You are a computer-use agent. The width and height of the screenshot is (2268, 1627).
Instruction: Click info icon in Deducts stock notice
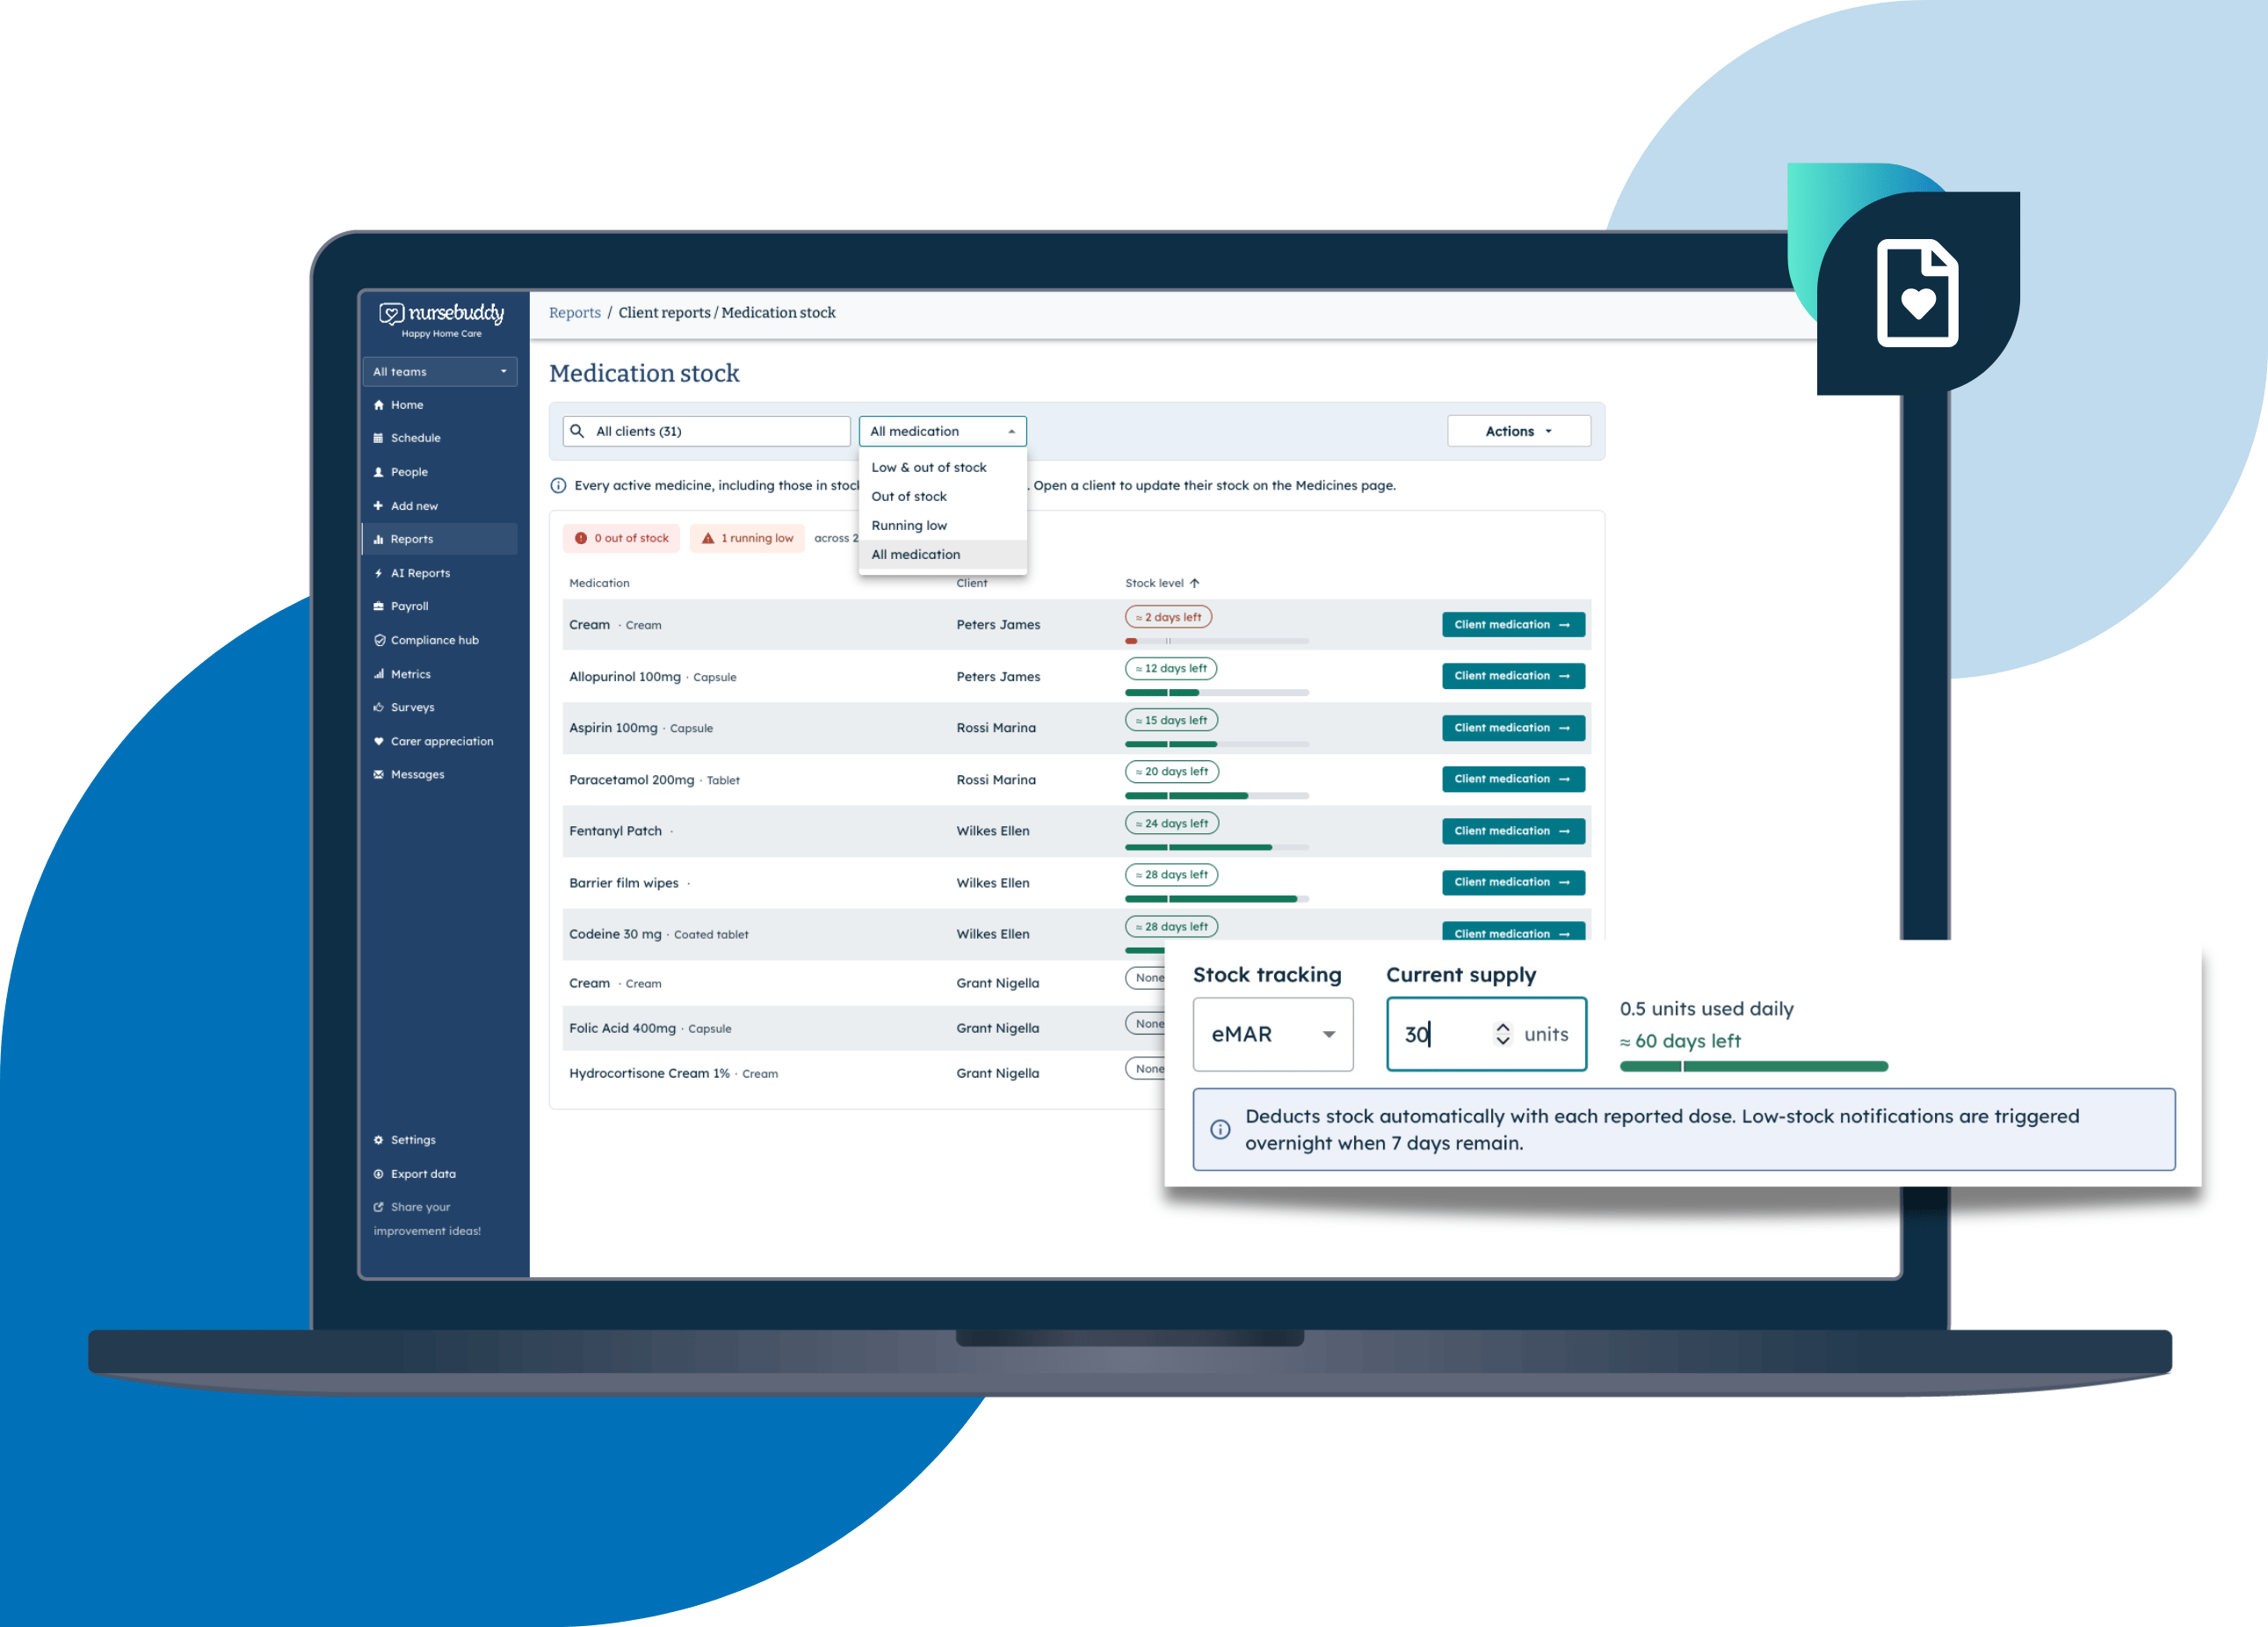pyautogui.click(x=1220, y=1130)
